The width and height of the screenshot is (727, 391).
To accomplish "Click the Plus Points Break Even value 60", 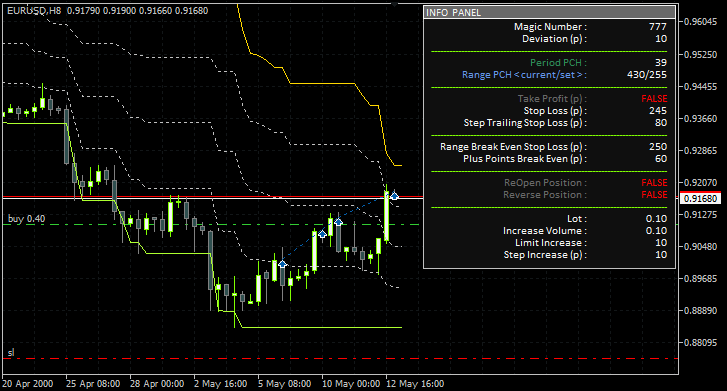I will (x=661, y=159).
